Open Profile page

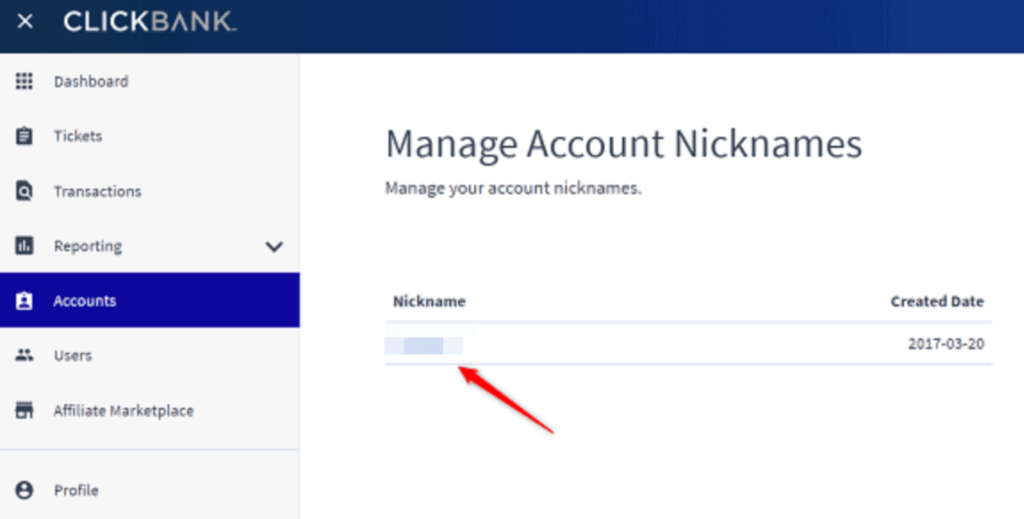pos(76,490)
